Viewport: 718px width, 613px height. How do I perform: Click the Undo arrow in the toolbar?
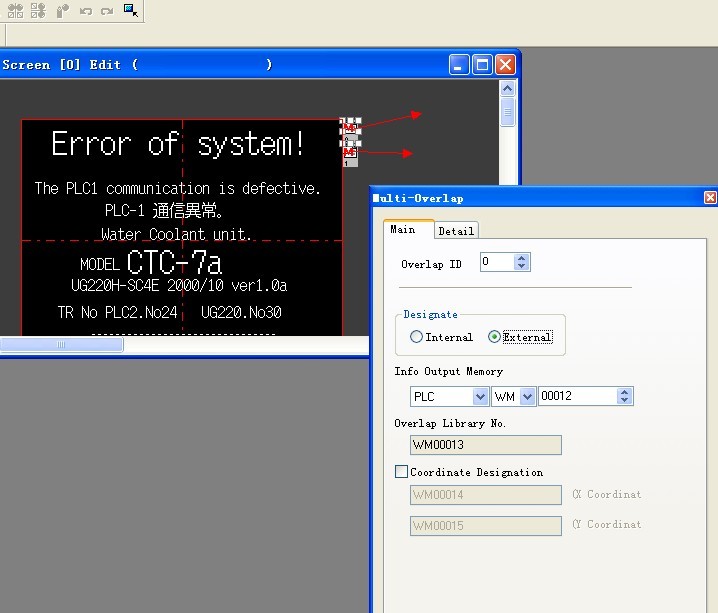pyautogui.click(x=86, y=11)
